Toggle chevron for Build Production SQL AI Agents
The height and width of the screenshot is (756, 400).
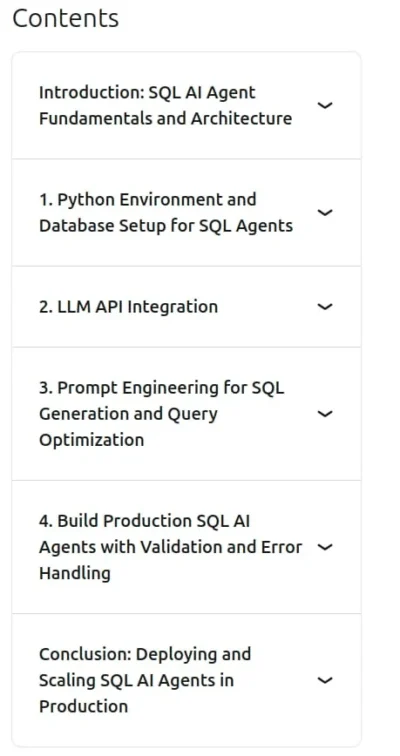[x=326, y=547]
